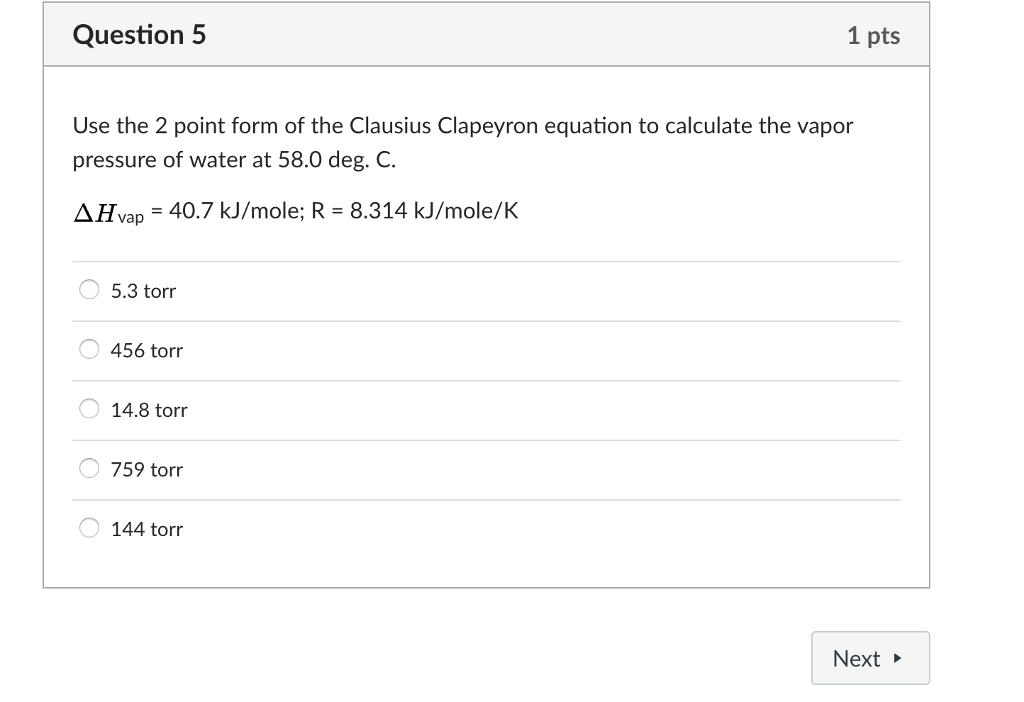Select the 5.3 torr answer option
This screenshot has height=702, width=1024.
pos(88,290)
